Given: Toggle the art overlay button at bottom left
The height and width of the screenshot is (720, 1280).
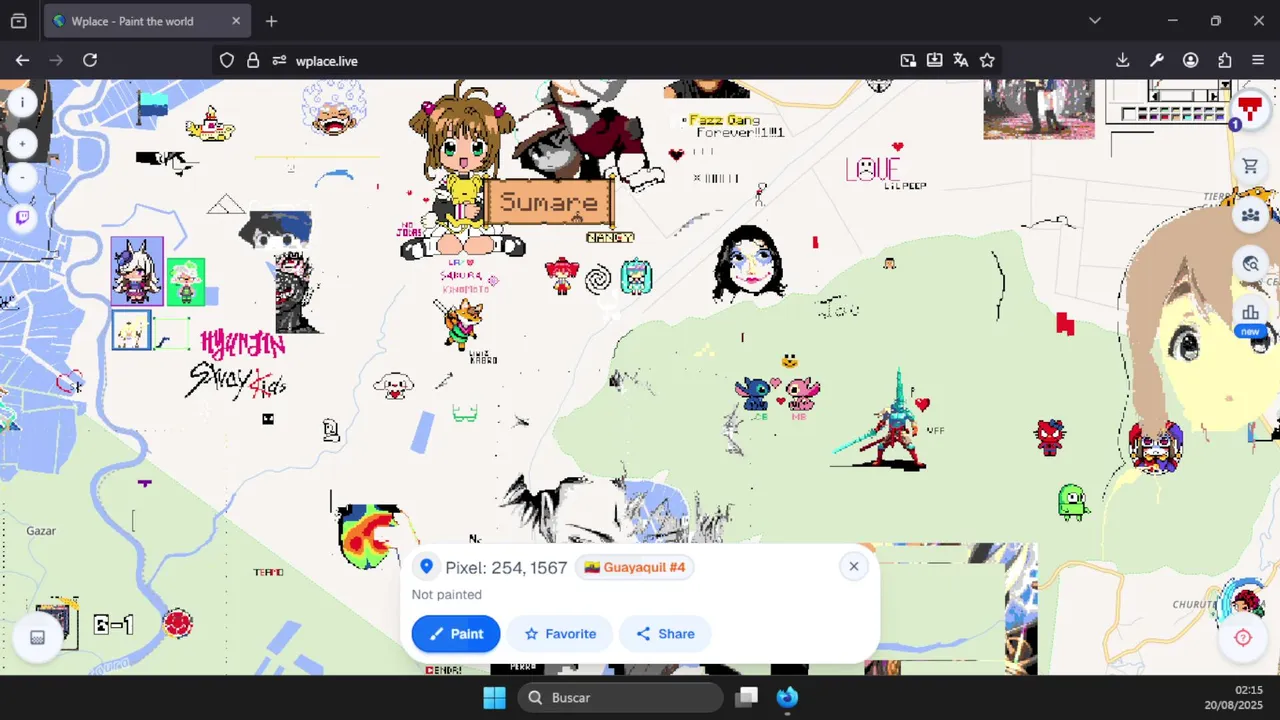Looking at the screenshot, I should tap(38, 637).
